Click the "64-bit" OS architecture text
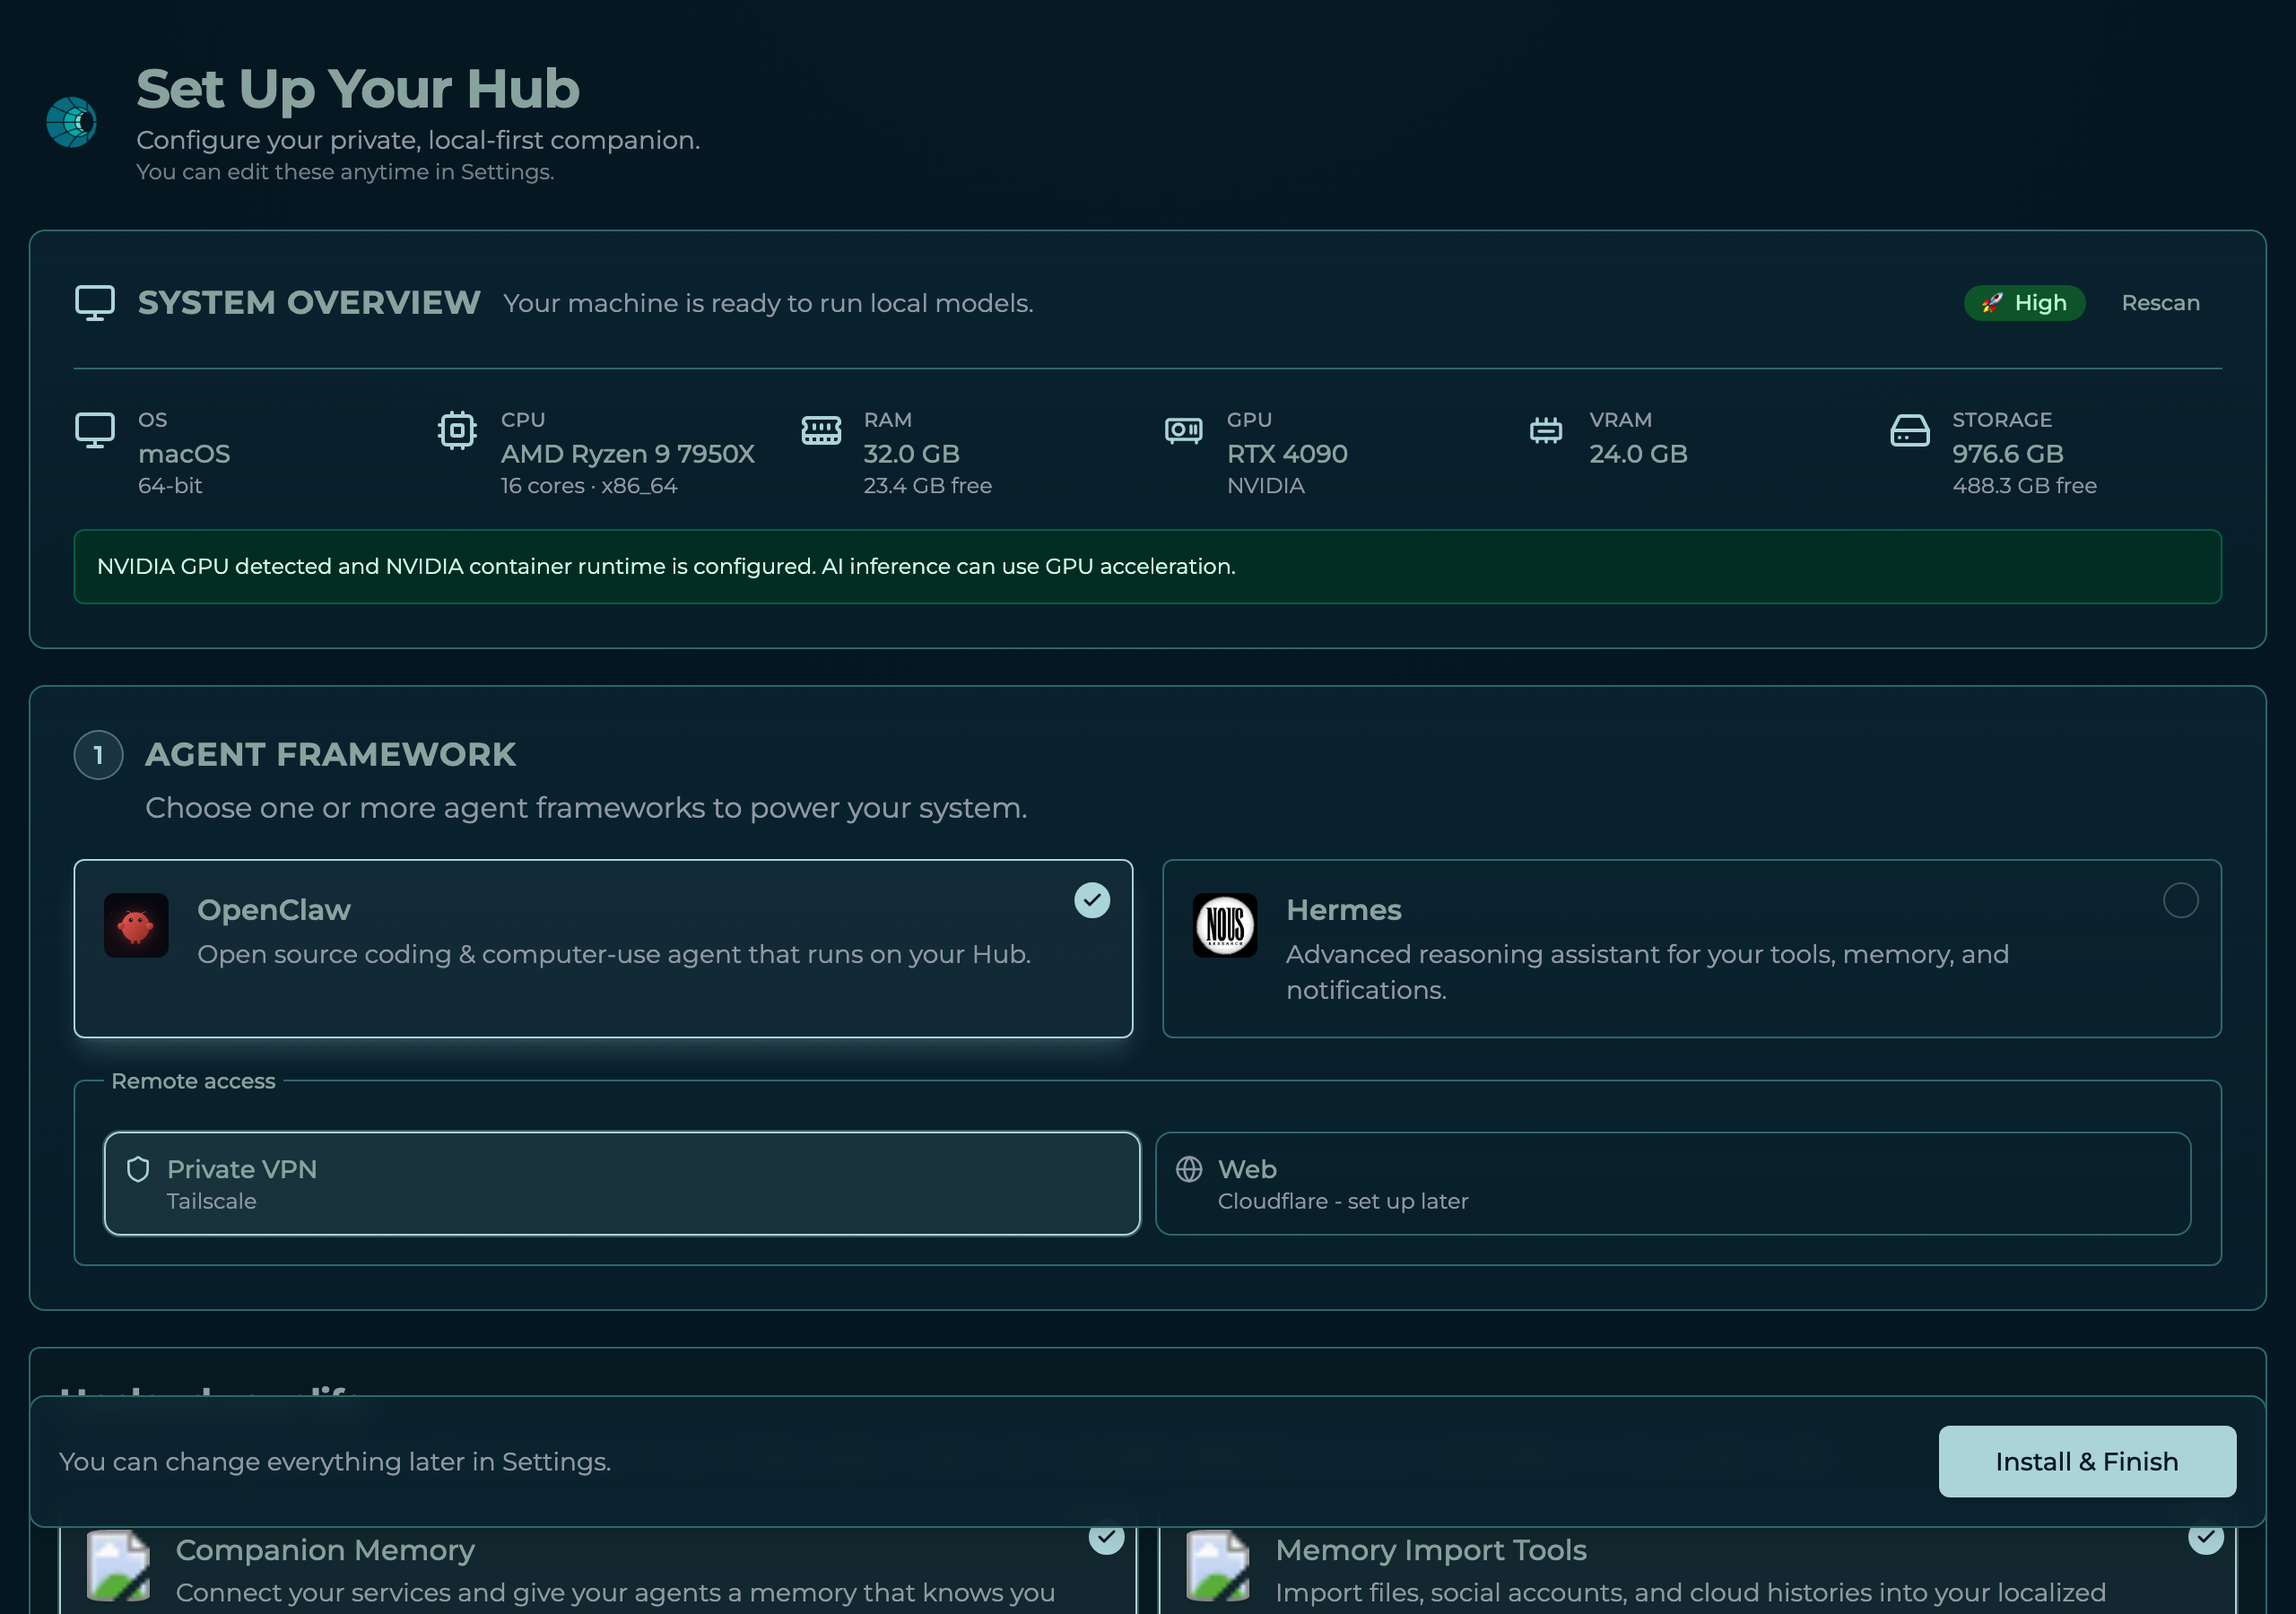This screenshot has width=2296, height=1614. click(170, 486)
